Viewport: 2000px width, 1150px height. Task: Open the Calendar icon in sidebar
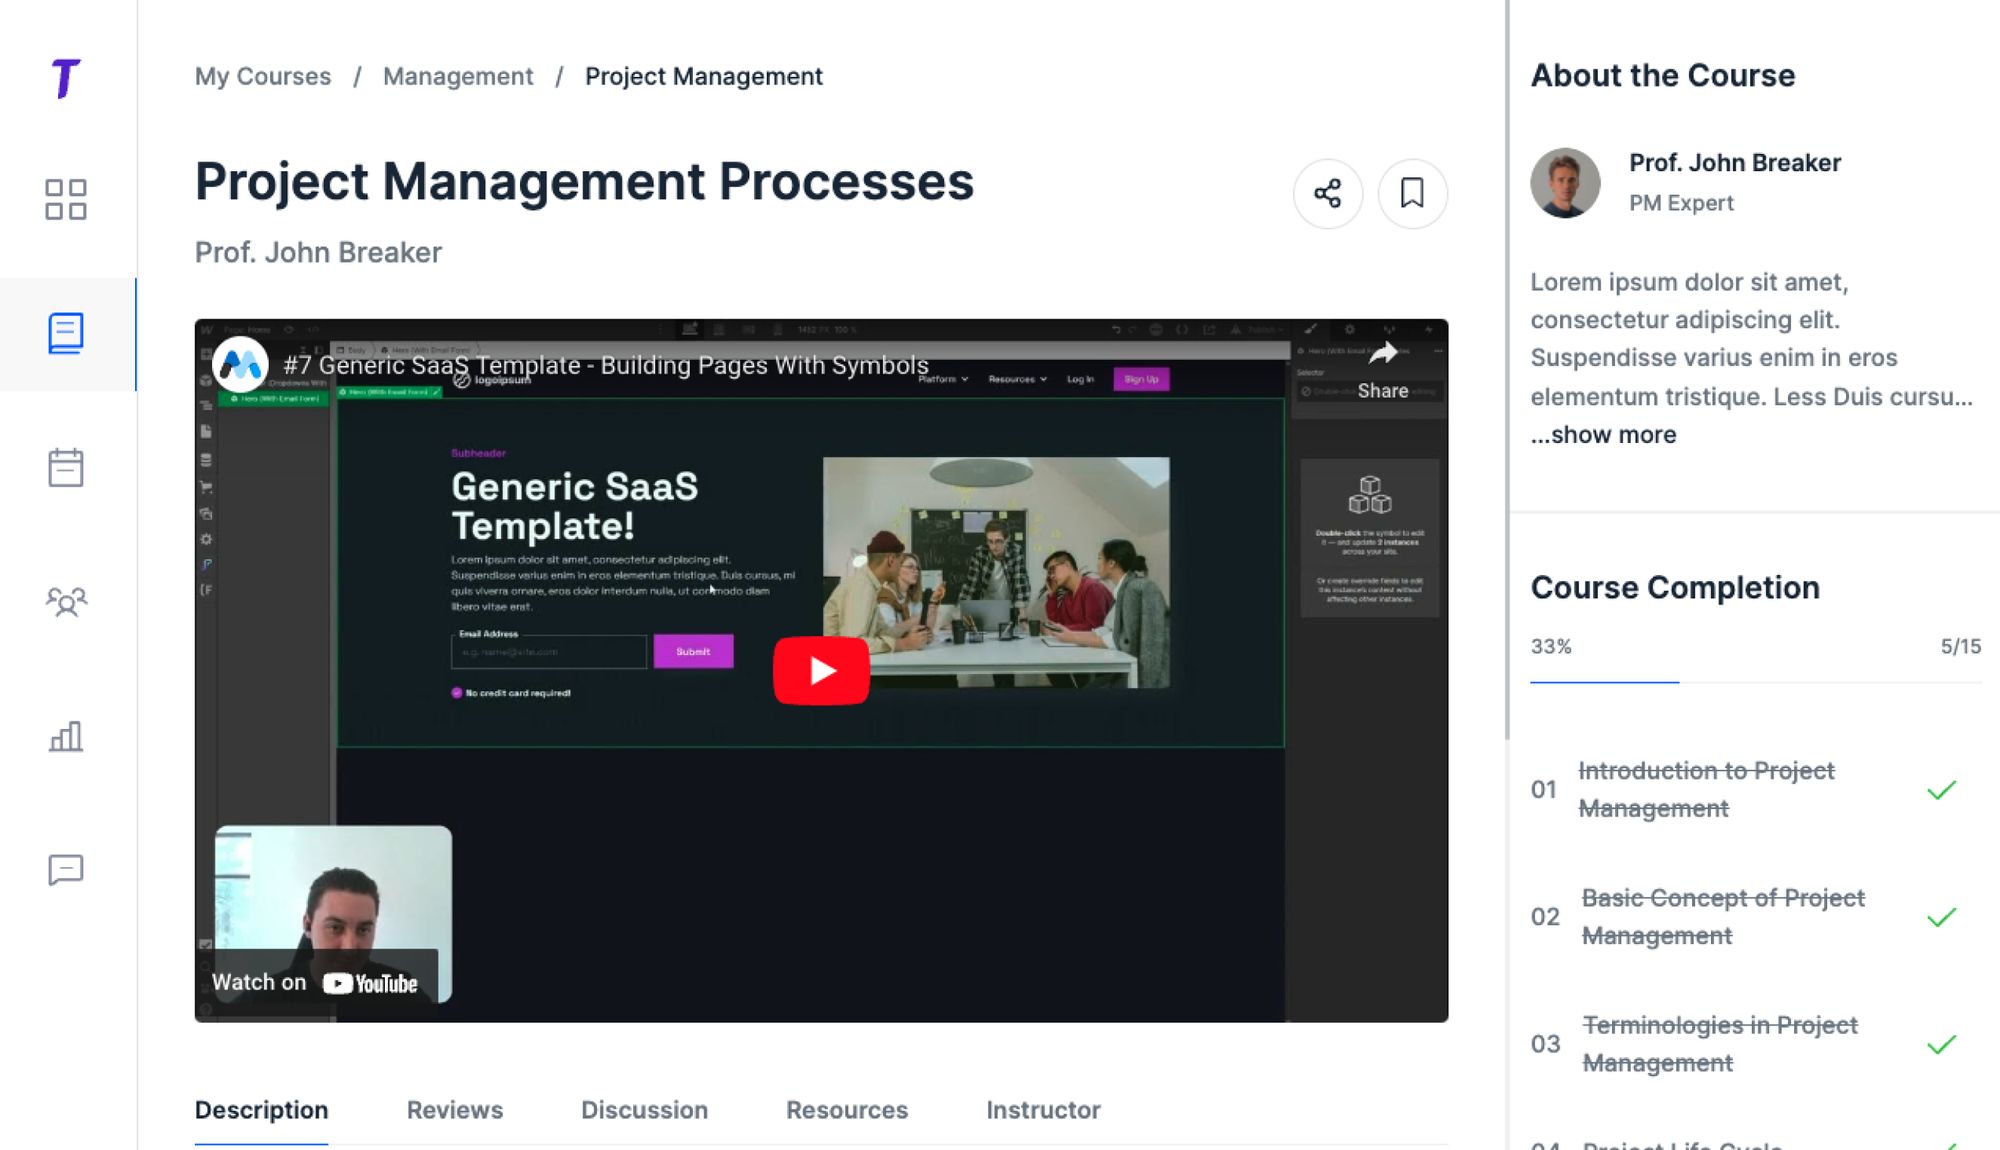[x=66, y=467]
